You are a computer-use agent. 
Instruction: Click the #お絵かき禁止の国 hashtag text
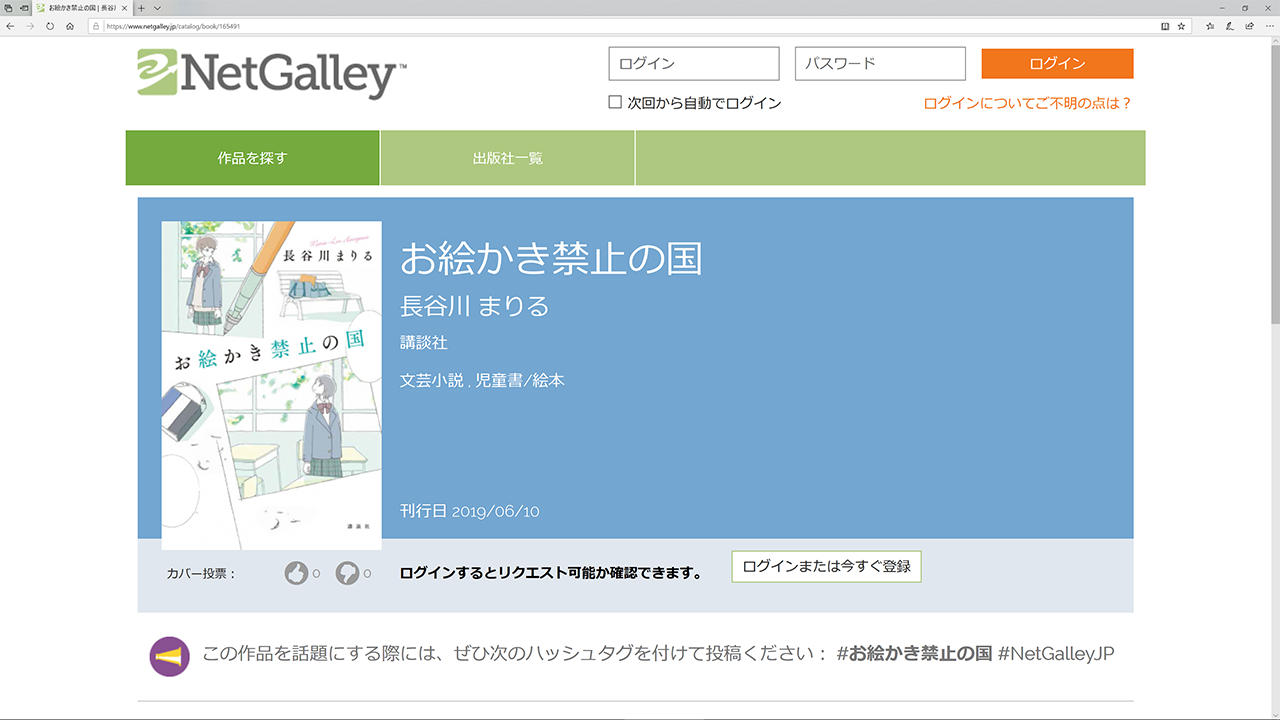pos(914,654)
